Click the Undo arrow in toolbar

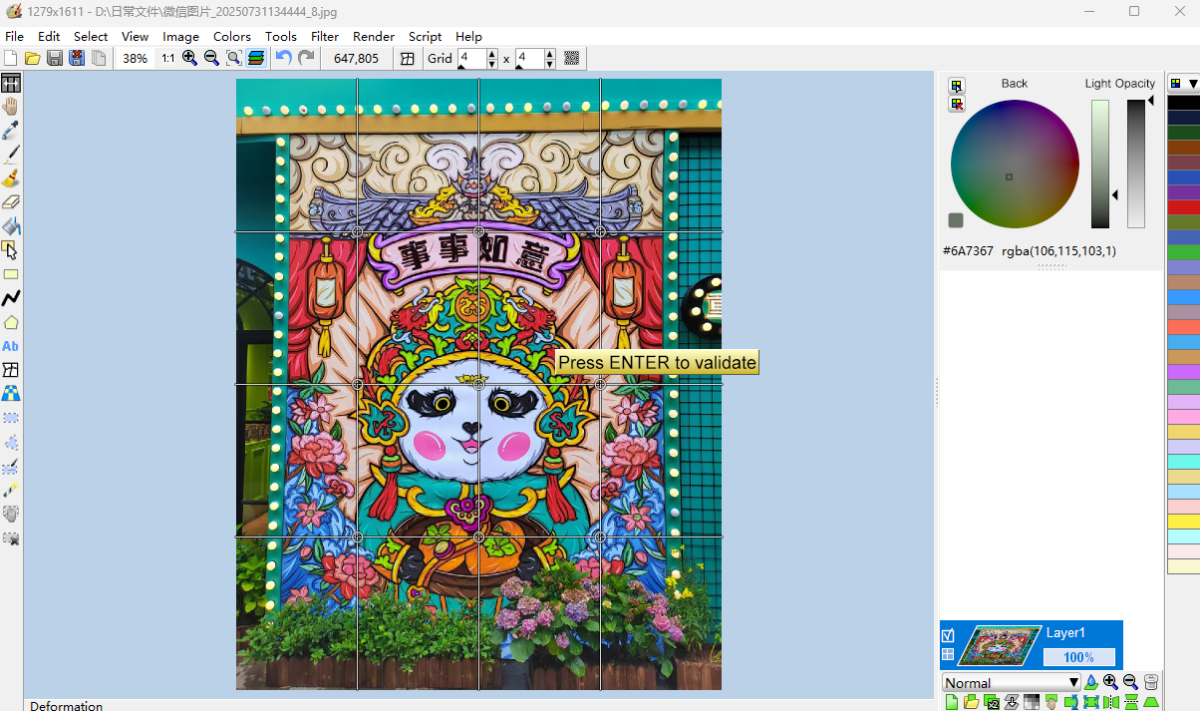284,58
